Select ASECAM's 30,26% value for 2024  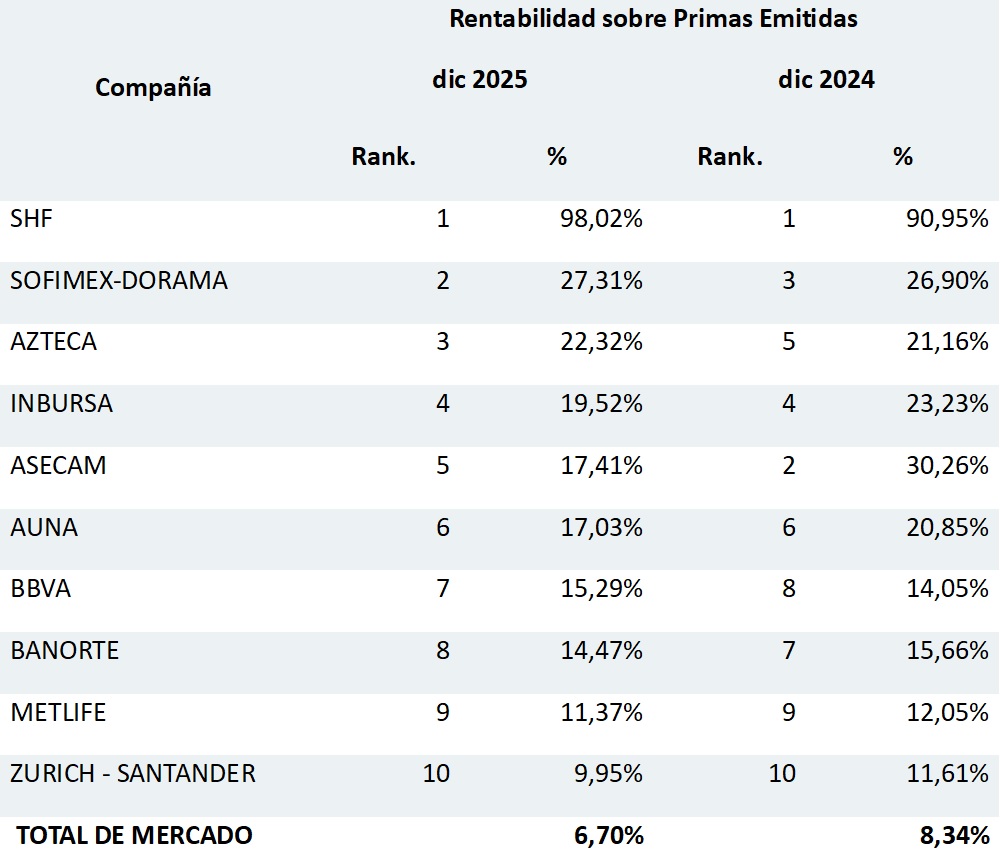click(947, 466)
